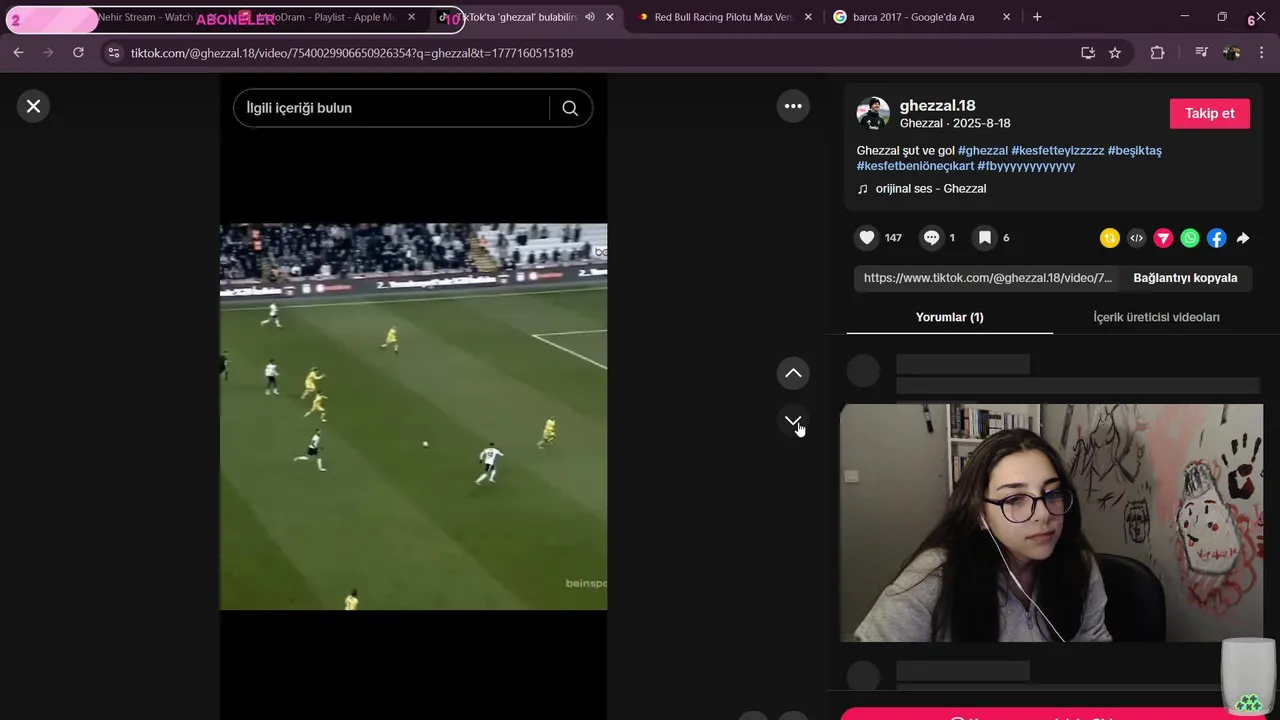Open the three-dots more options menu
The image size is (1280, 720).
coord(793,106)
